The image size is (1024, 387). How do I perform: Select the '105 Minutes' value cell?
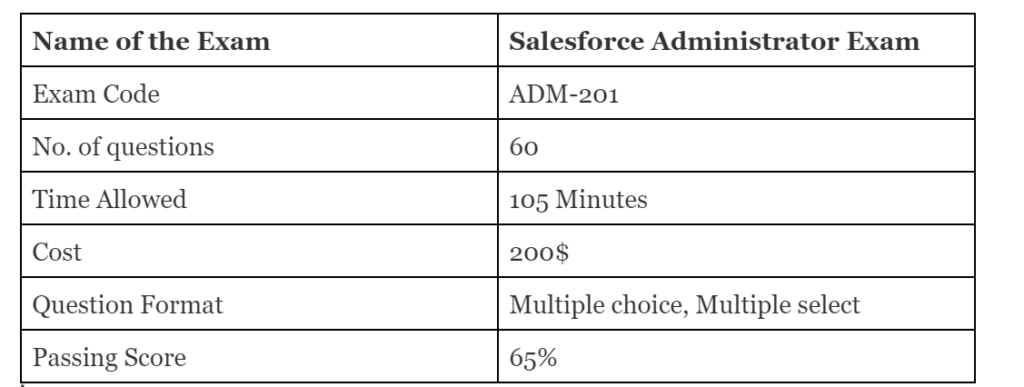pyautogui.click(x=736, y=198)
